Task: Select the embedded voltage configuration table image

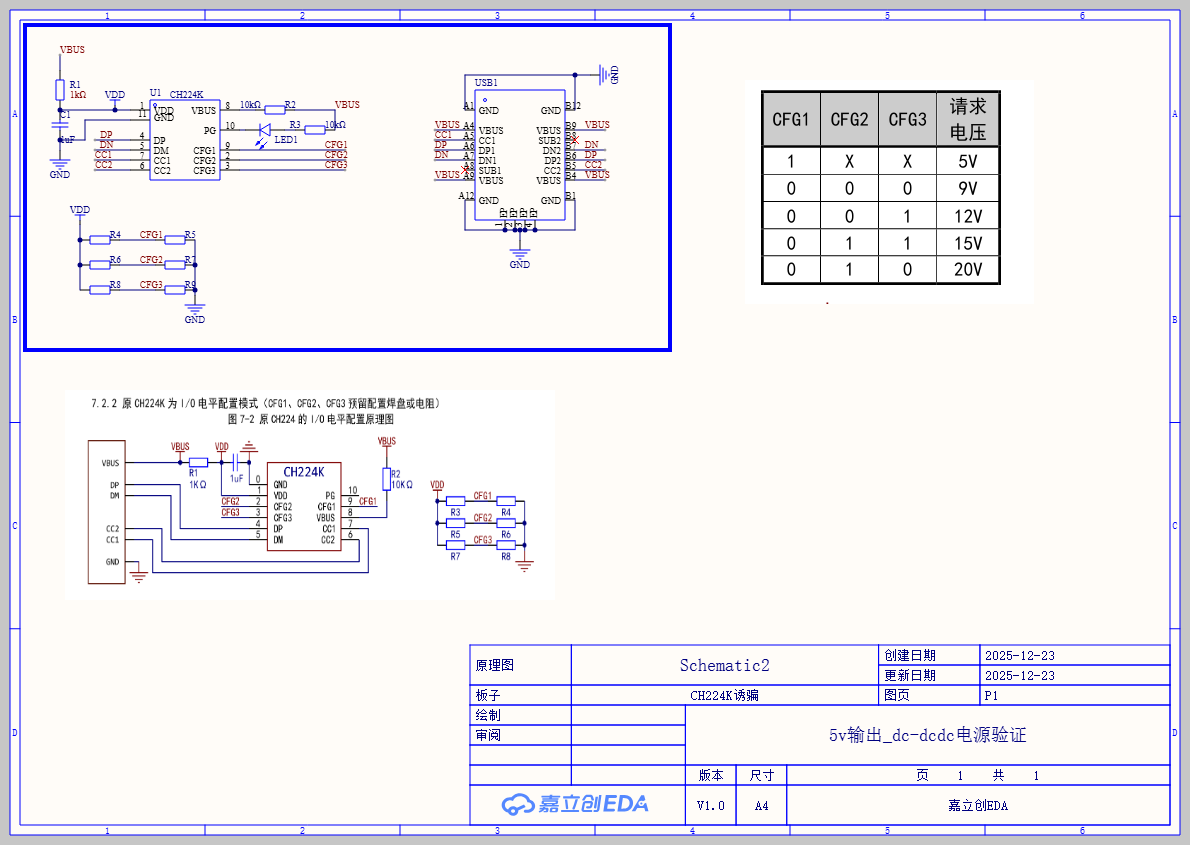Action: (889, 191)
